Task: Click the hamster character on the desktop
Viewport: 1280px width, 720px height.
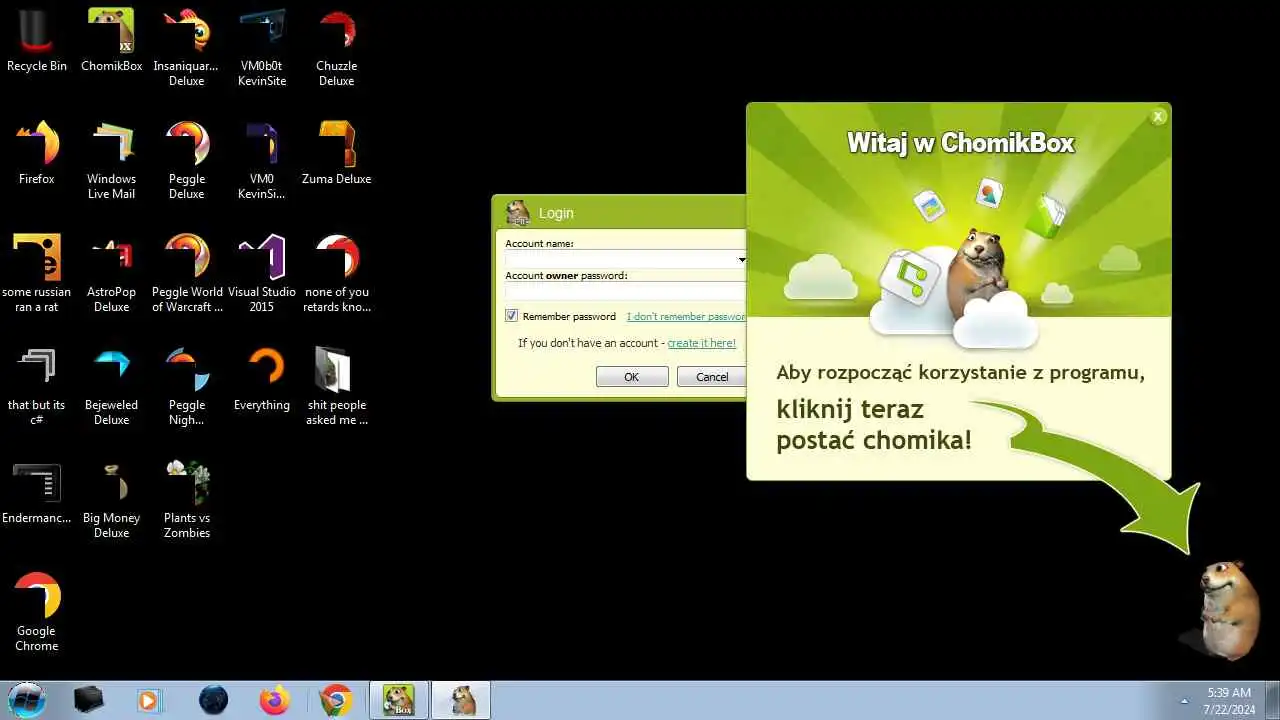Action: click(1228, 610)
